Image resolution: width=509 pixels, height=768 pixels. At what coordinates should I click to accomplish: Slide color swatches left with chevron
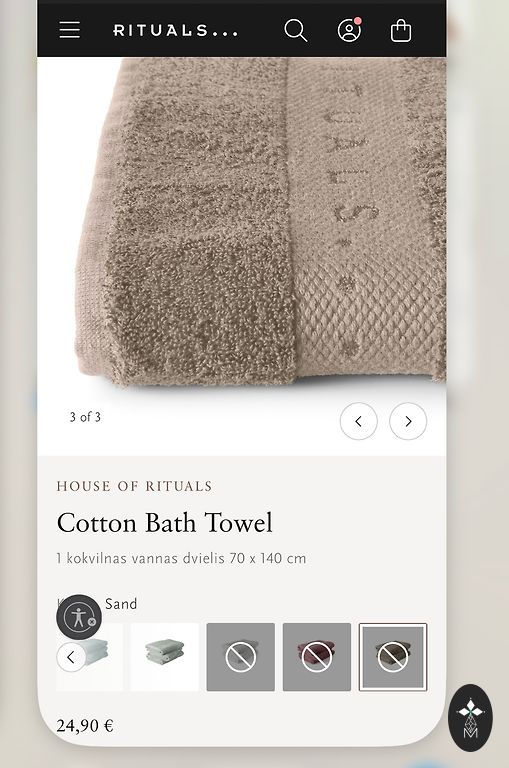coord(71,657)
